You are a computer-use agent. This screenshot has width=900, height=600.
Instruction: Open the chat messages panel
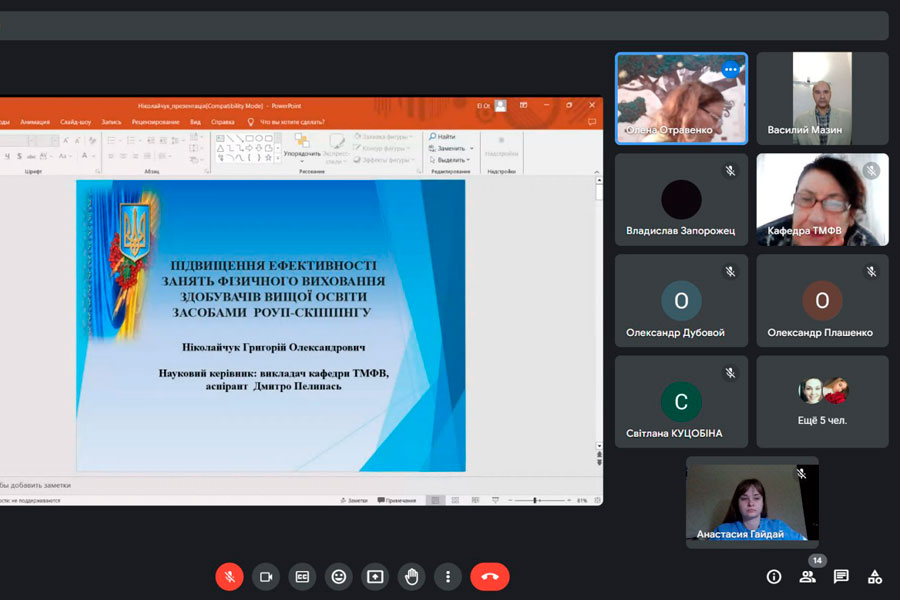point(841,577)
